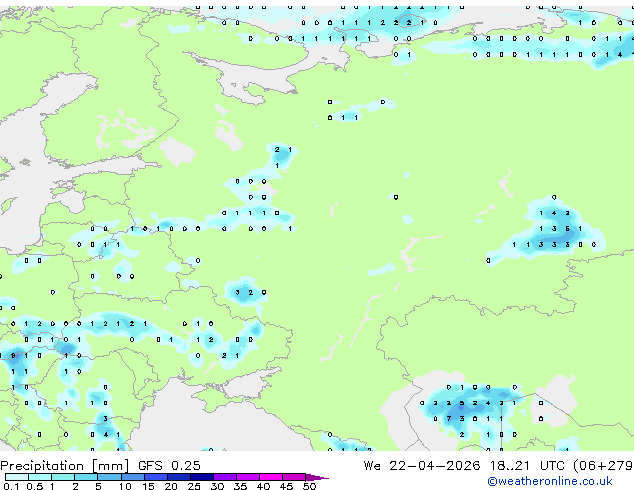
Task: Pick the 10–15 mm blue legend swatch
Action: point(132,477)
